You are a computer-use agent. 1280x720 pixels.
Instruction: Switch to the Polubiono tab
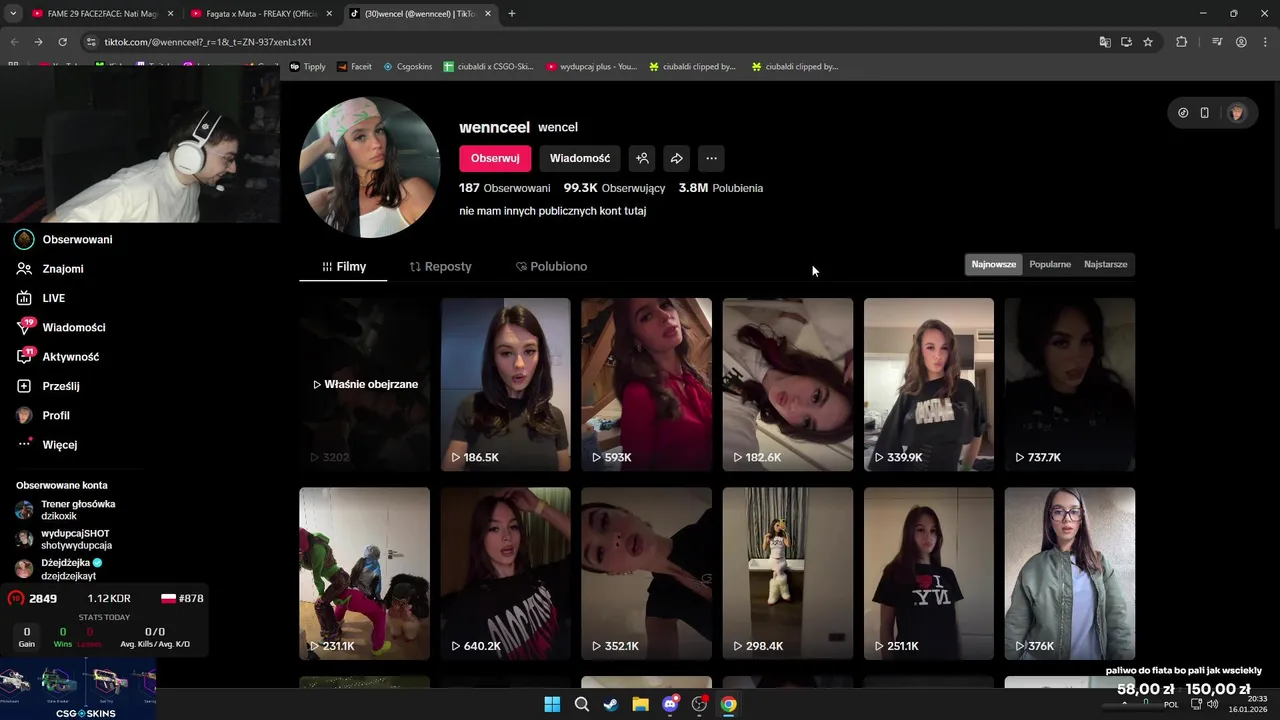tap(551, 267)
